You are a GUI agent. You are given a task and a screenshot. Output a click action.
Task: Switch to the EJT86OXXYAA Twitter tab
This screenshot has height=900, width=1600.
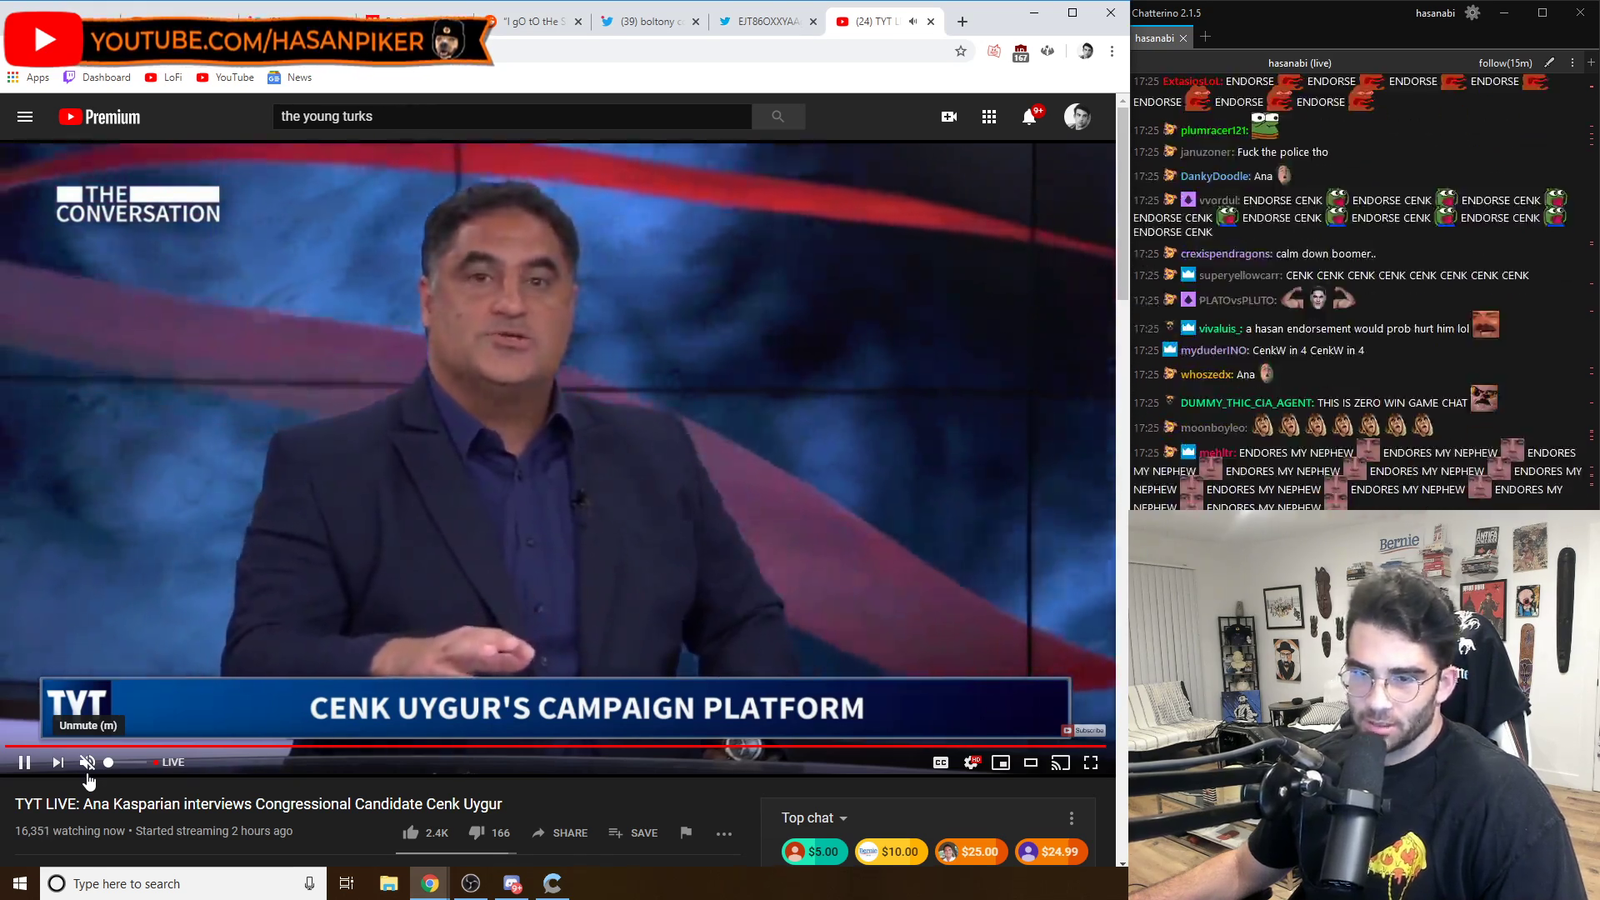click(x=767, y=21)
